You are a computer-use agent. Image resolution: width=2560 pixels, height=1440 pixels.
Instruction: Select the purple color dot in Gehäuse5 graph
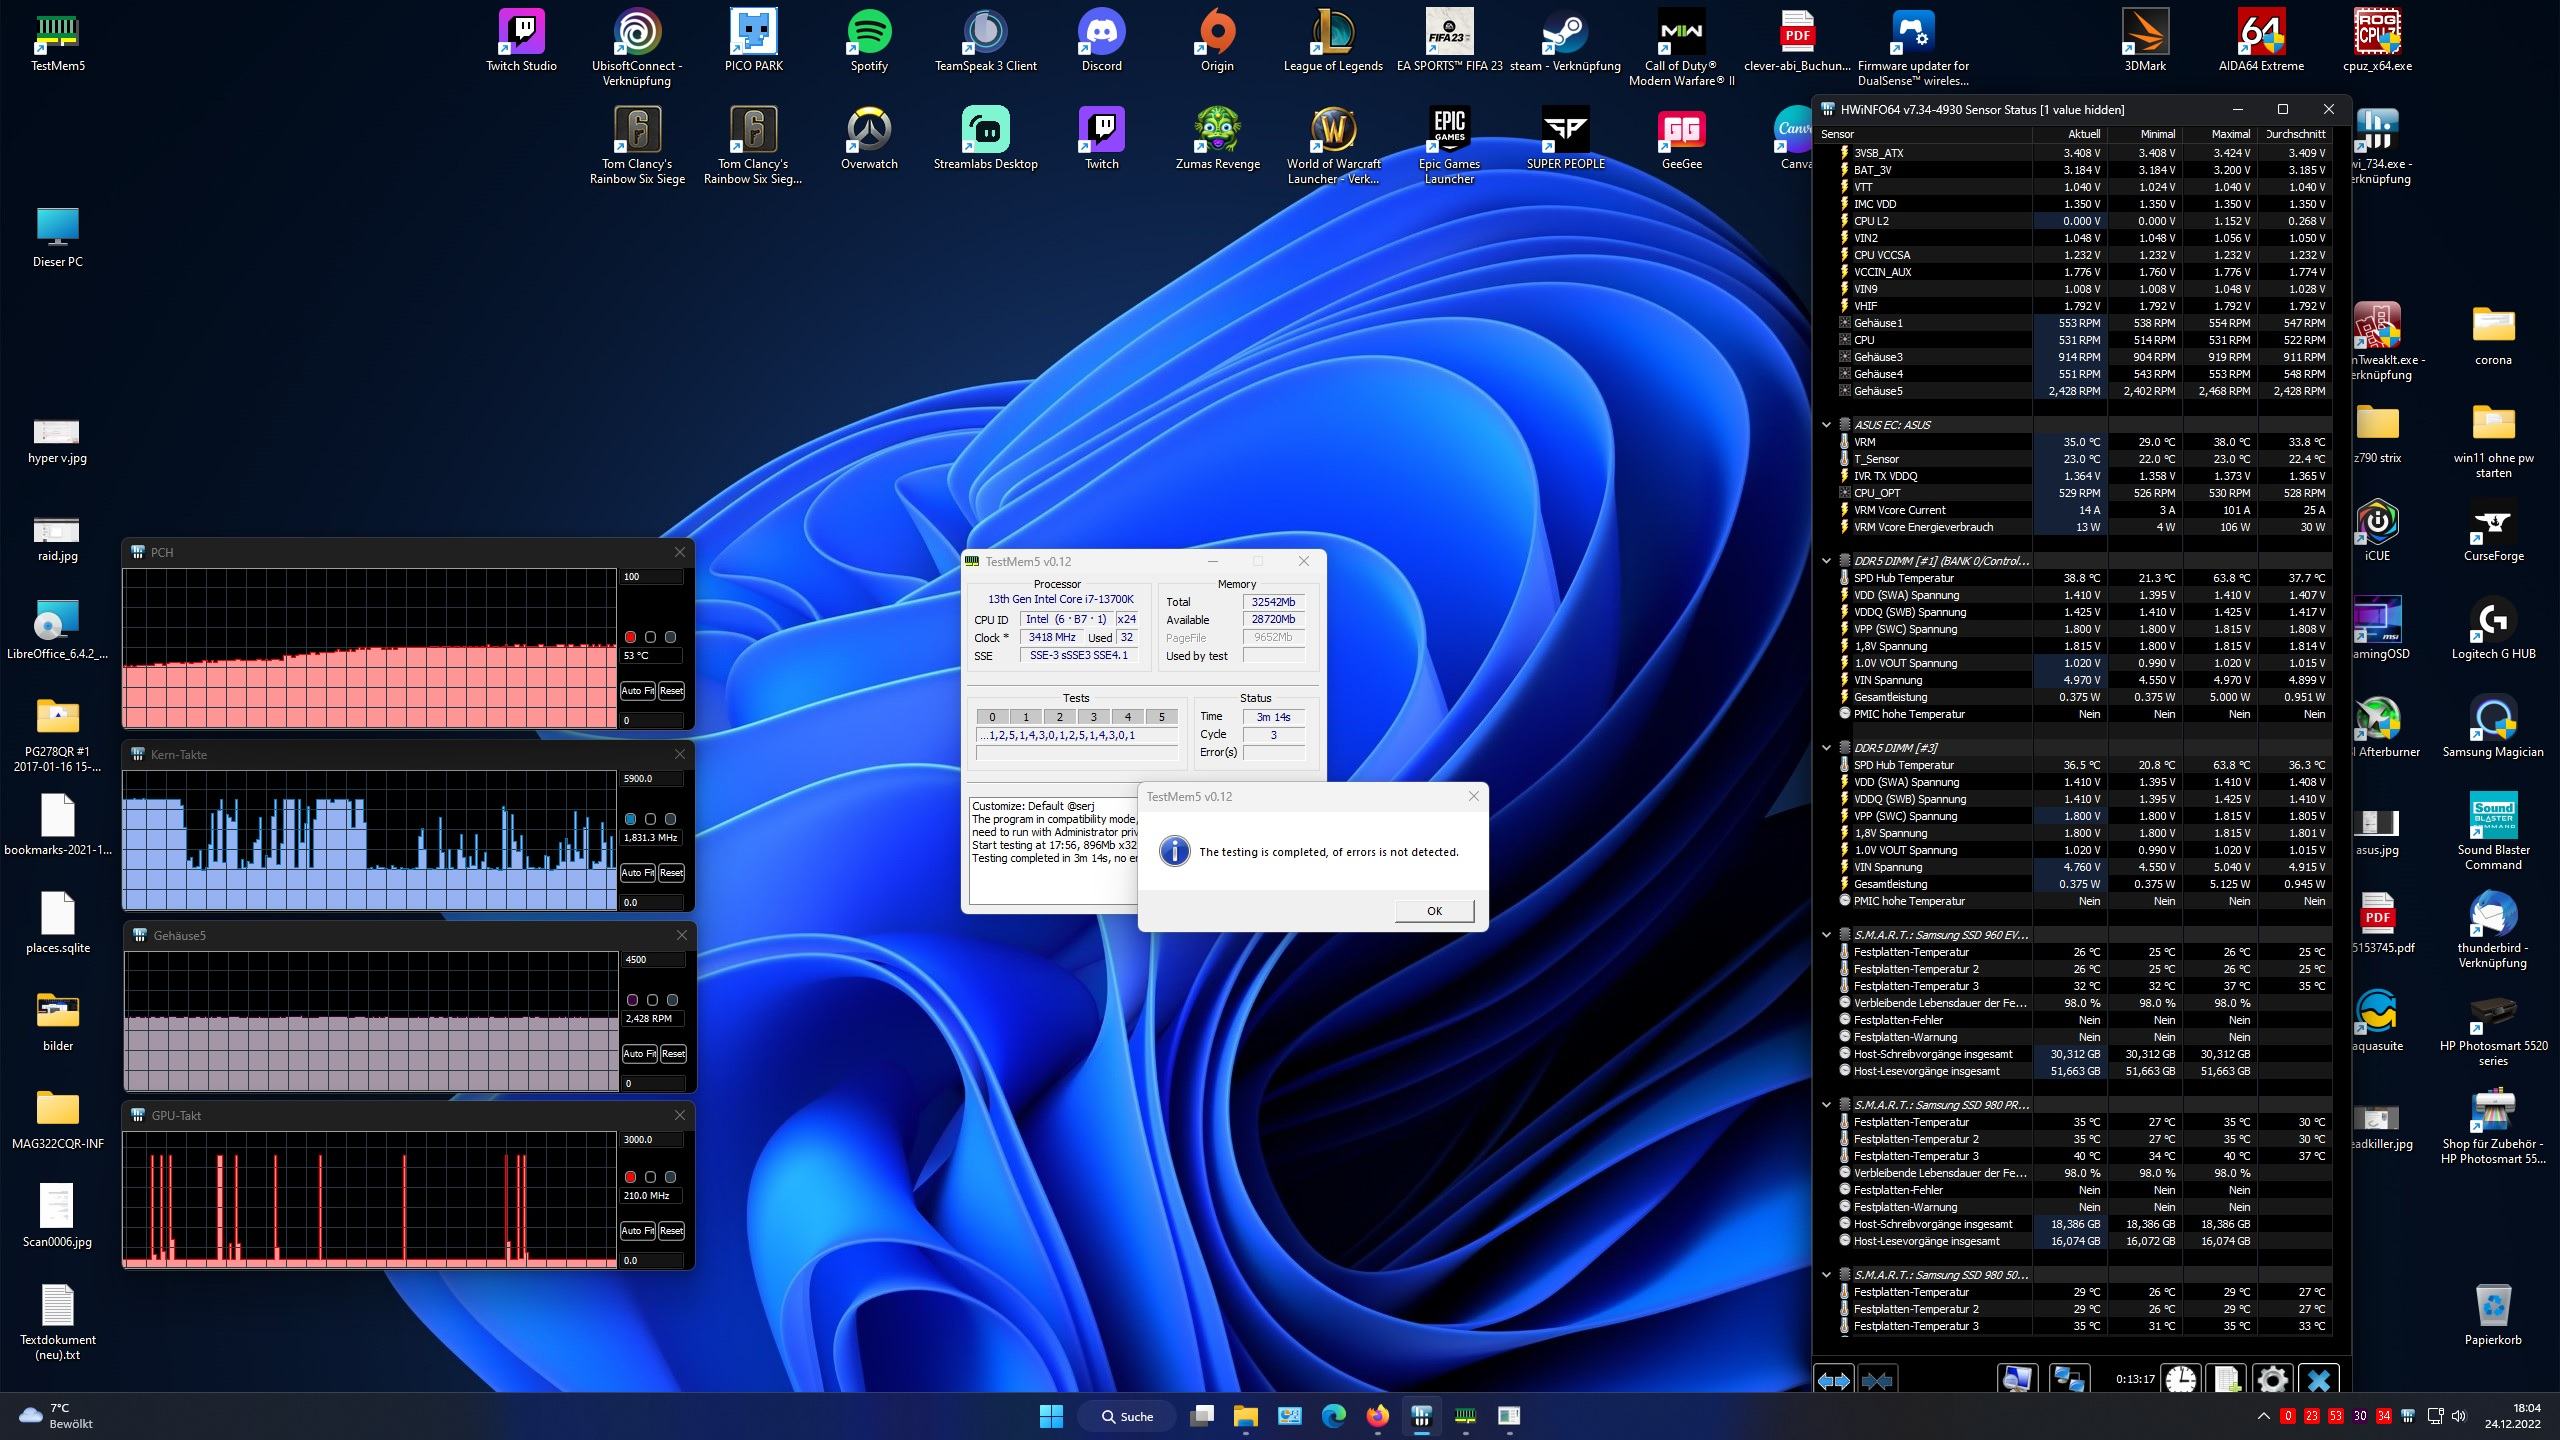[x=632, y=1000]
